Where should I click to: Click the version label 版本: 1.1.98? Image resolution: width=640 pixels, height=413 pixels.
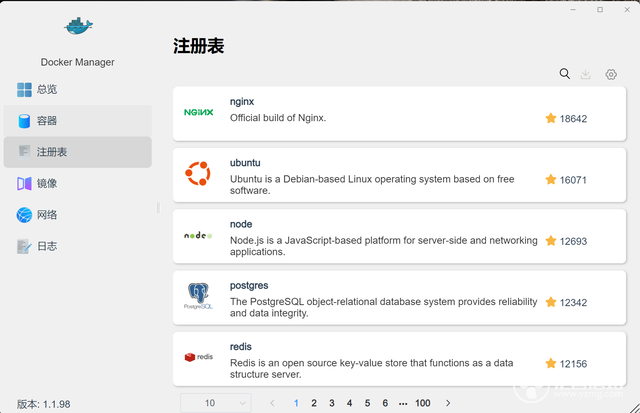click(x=44, y=404)
